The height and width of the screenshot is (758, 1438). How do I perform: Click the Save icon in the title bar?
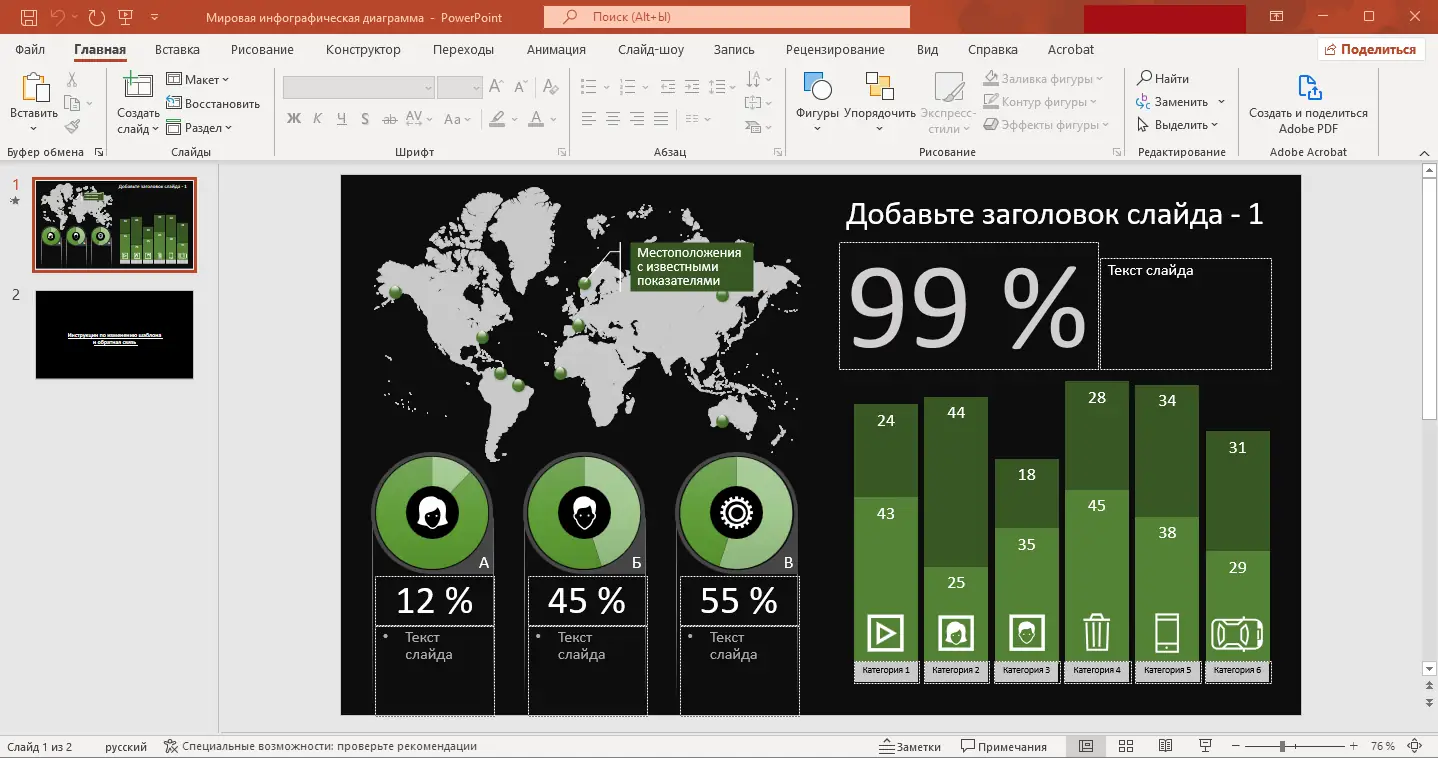29,17
